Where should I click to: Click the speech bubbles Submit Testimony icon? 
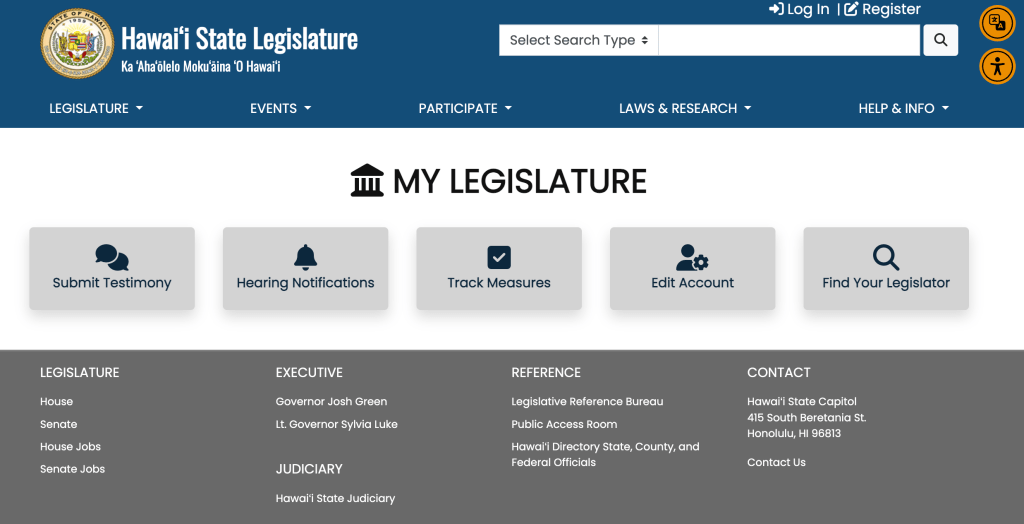(112, 257)
